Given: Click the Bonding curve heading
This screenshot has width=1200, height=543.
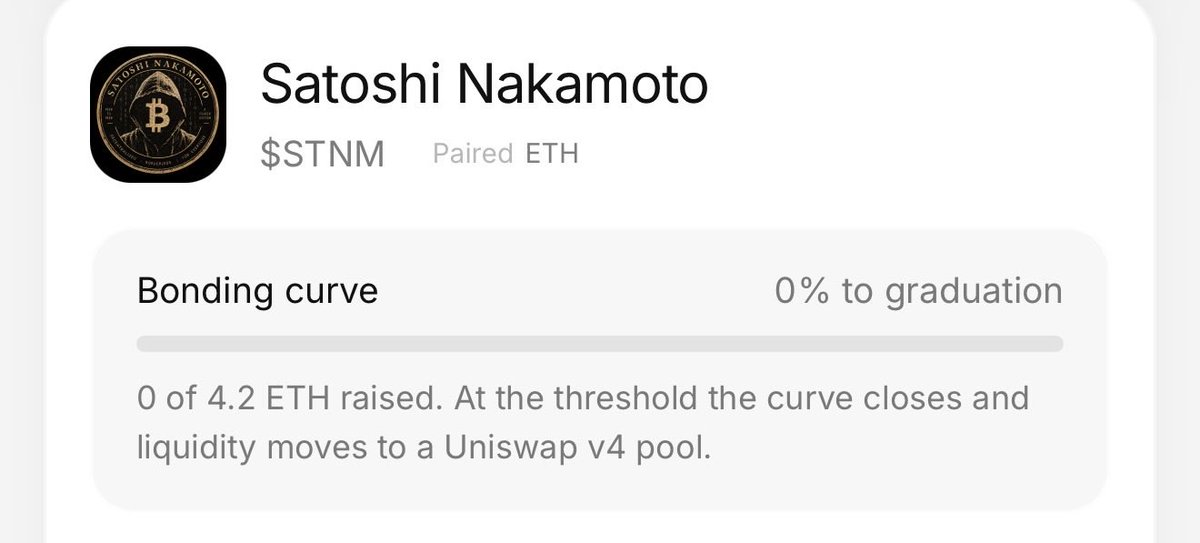Looking at the screenshot, I should (258, 291).
